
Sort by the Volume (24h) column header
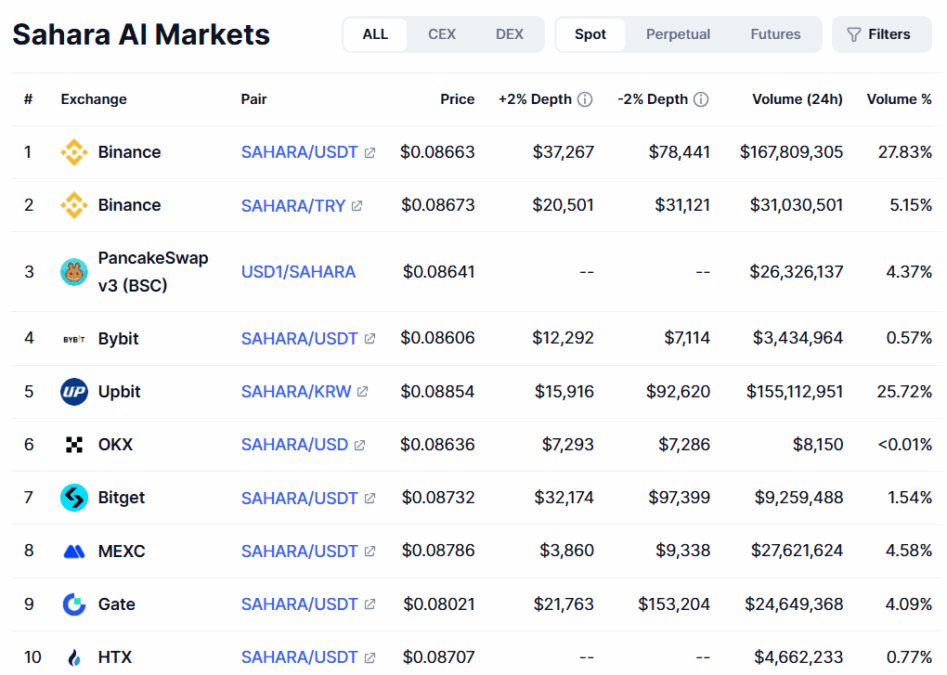coord(797,100)
